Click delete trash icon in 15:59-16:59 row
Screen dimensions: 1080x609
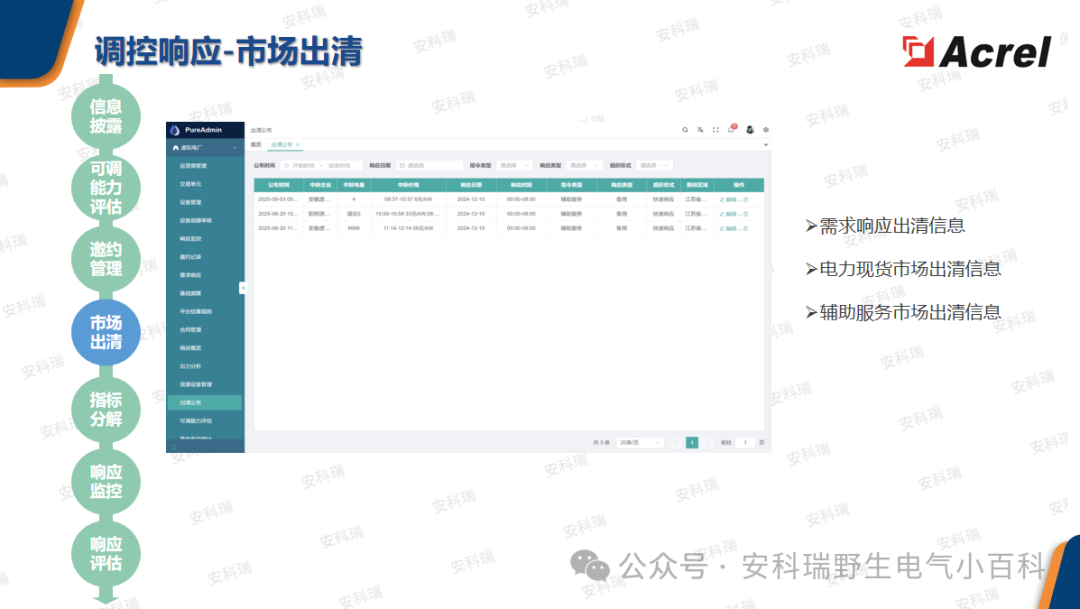tap(745, 214)
